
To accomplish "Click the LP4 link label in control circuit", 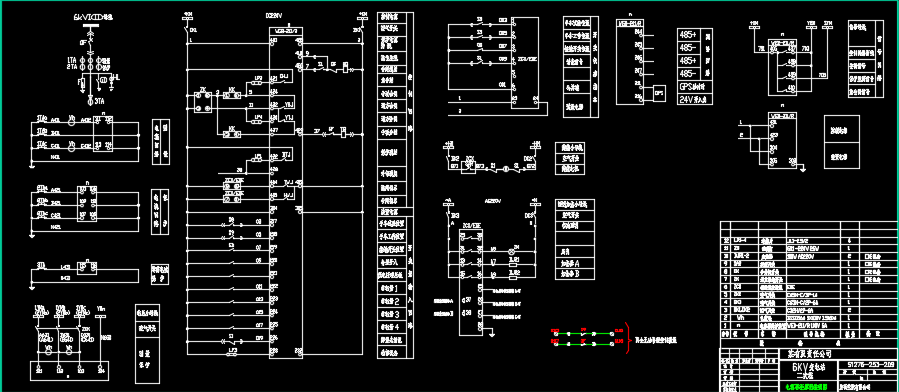I will coord(259,116).
